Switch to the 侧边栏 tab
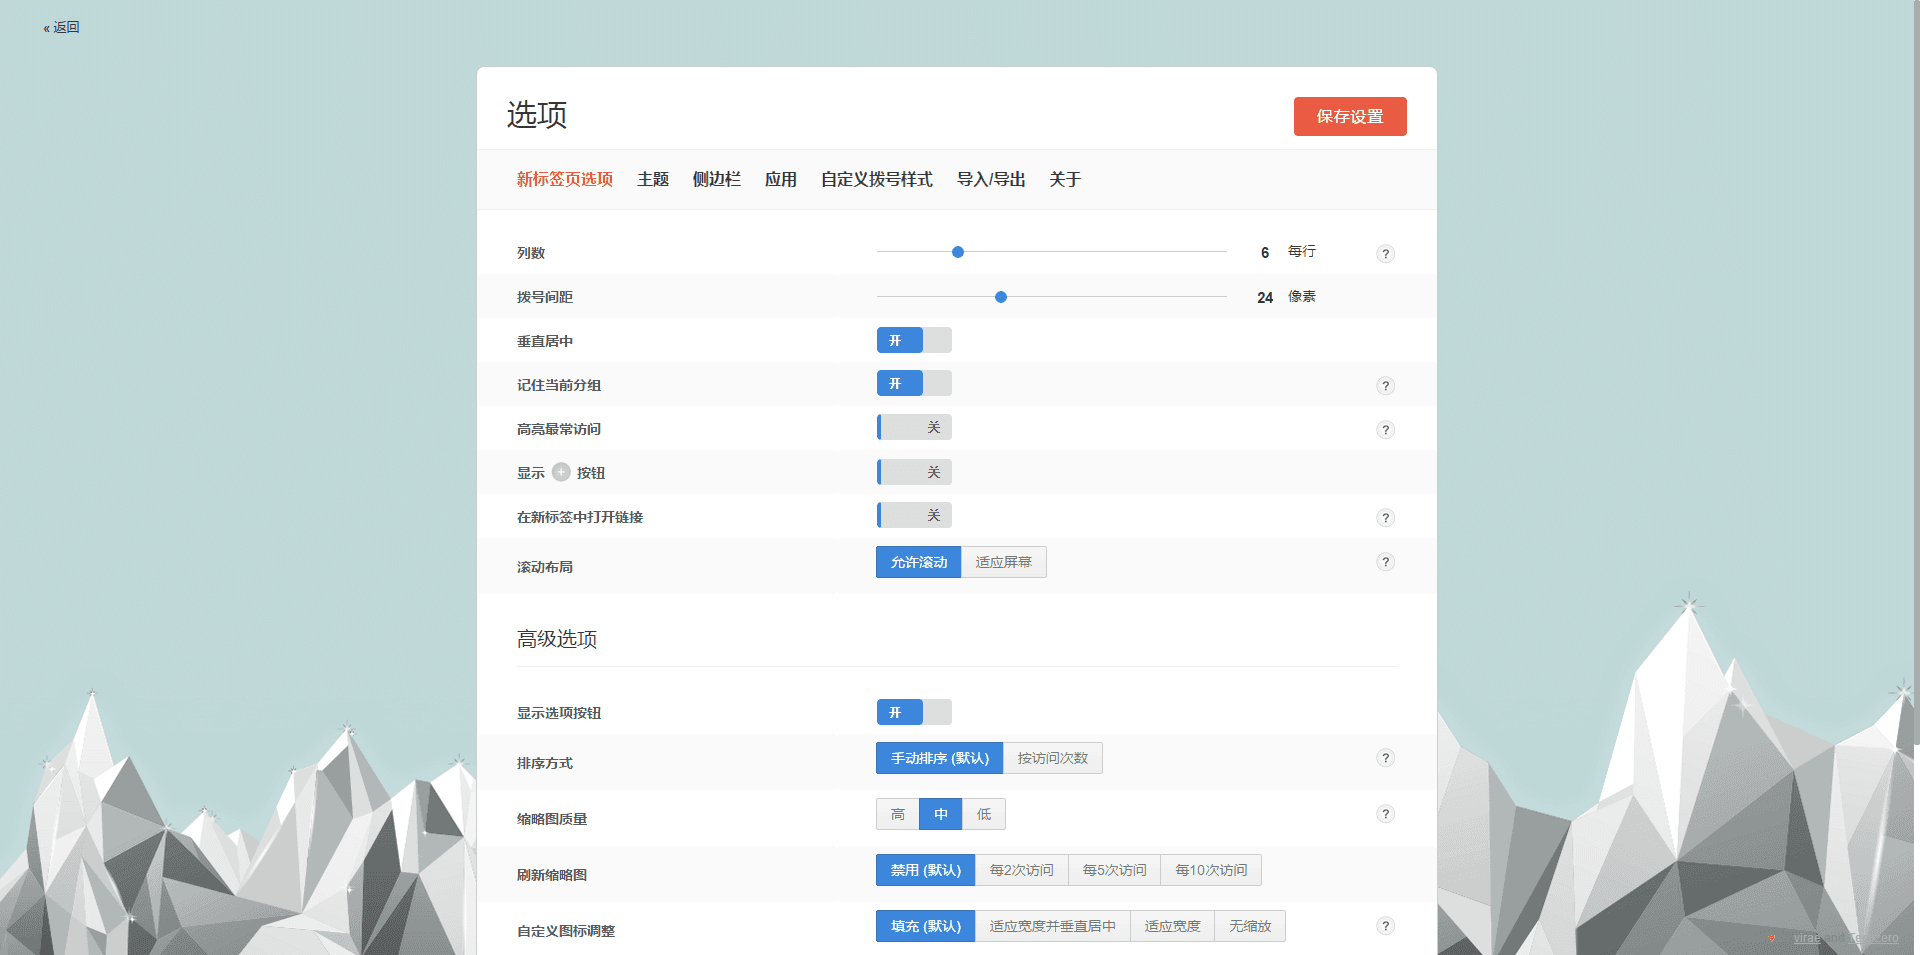Image resolution: width=1920 pixels, height=955 pixels. coord(717,179)
